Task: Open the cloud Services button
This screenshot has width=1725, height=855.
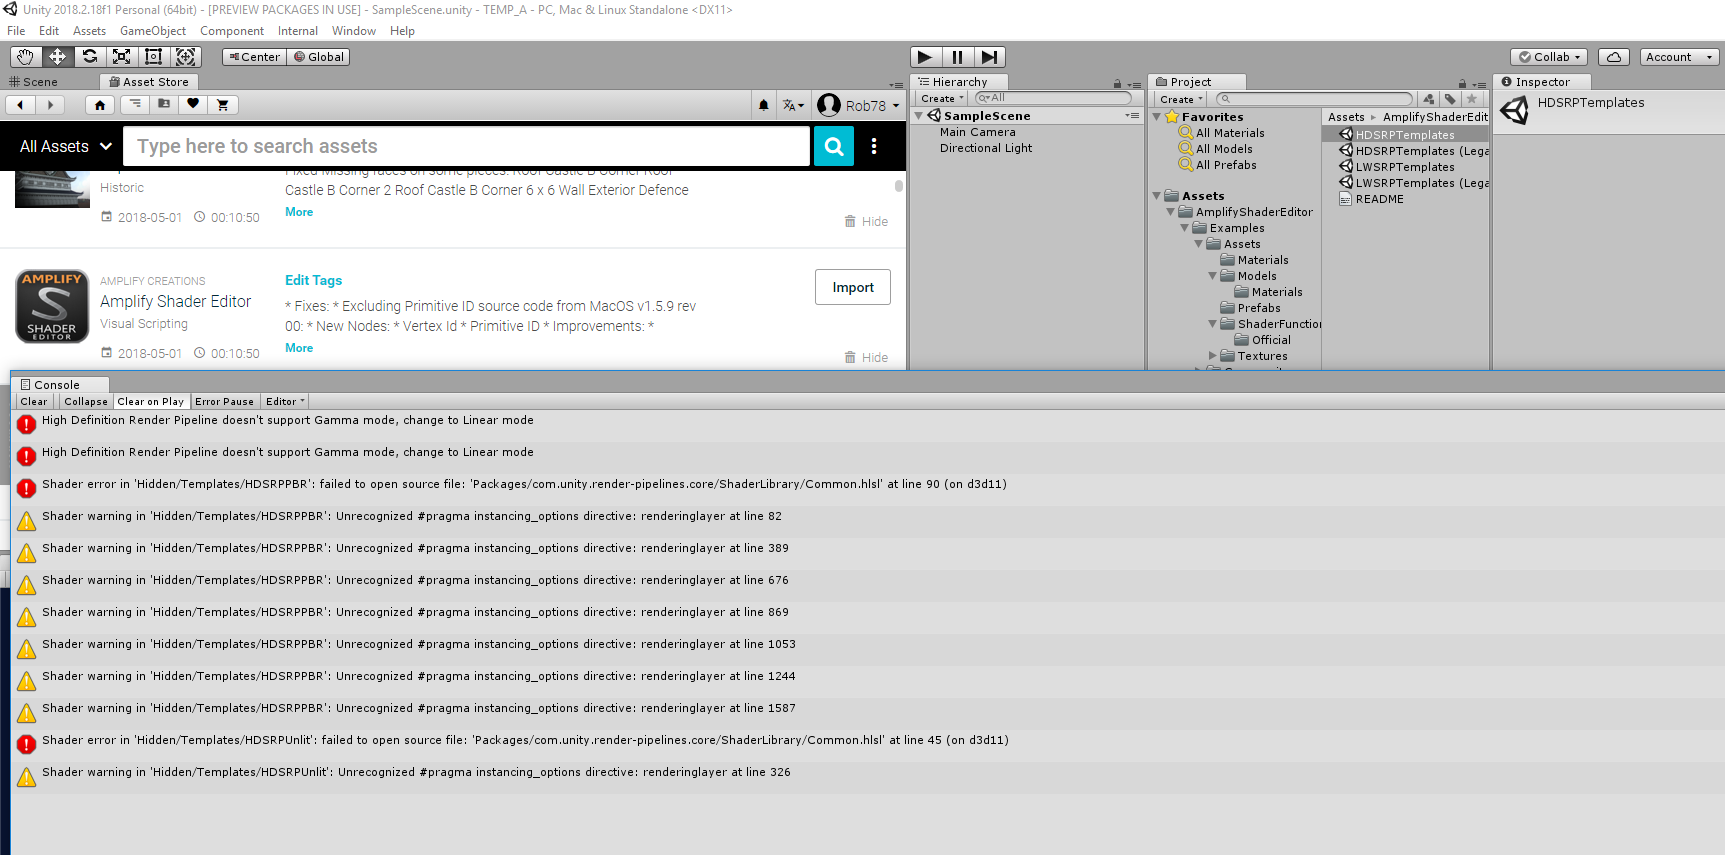Action: [x=1614, y=57]
